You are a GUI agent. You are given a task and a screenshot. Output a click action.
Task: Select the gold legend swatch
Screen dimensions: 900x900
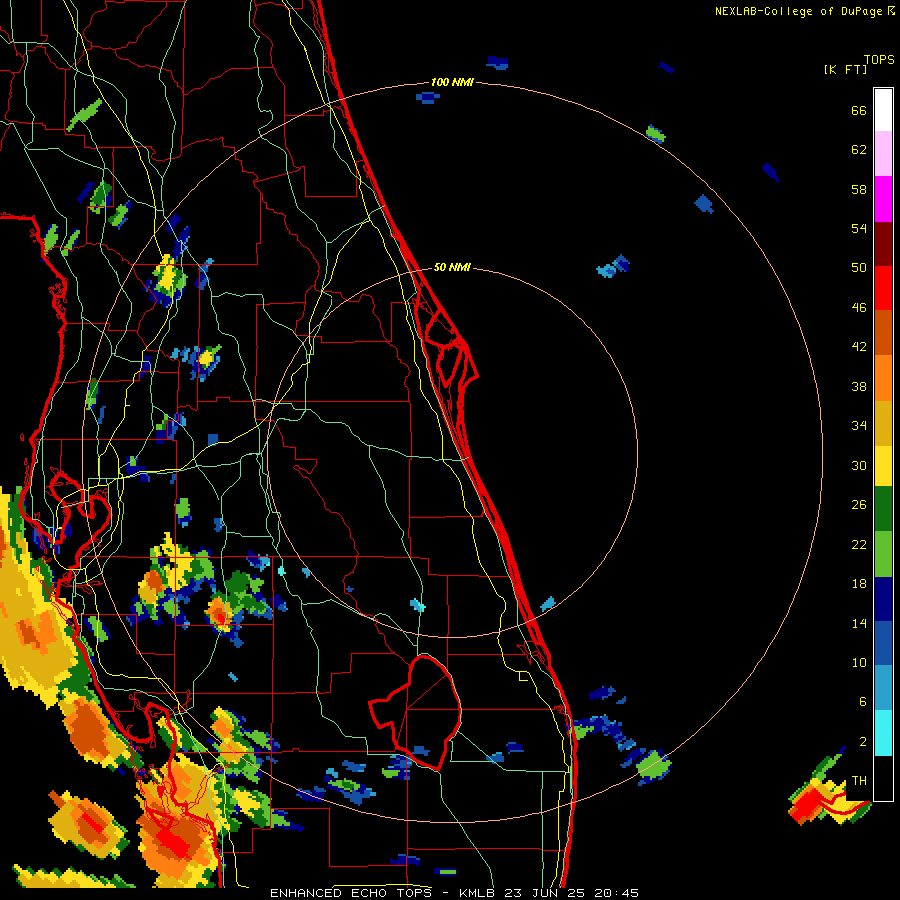[x=883, y=423]
